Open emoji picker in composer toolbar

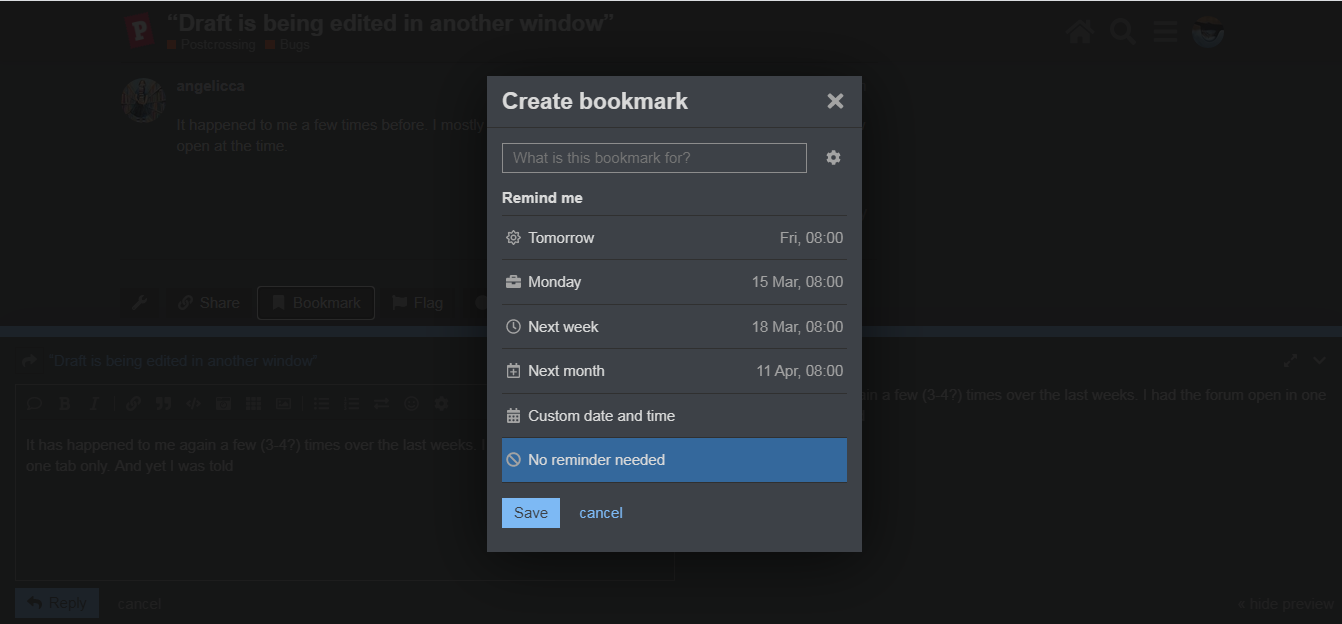pos(411,404)
